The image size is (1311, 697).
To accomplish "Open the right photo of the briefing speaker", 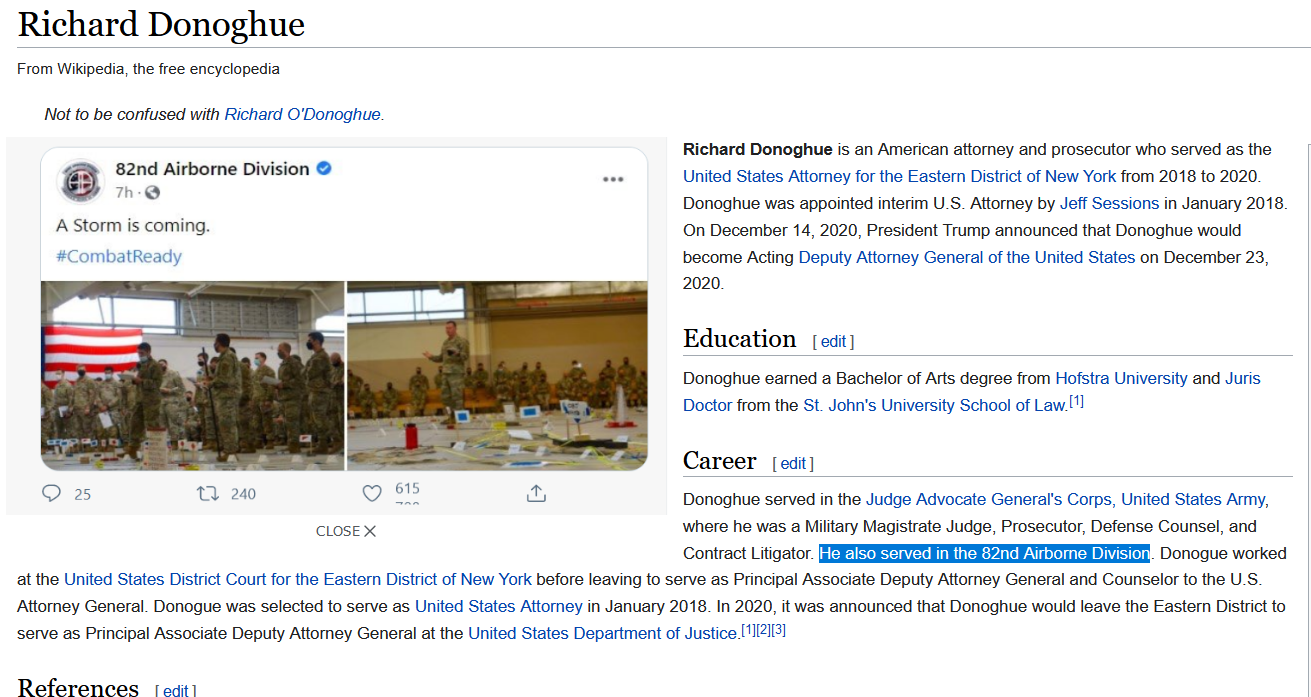I will click(x=497, y=375).
